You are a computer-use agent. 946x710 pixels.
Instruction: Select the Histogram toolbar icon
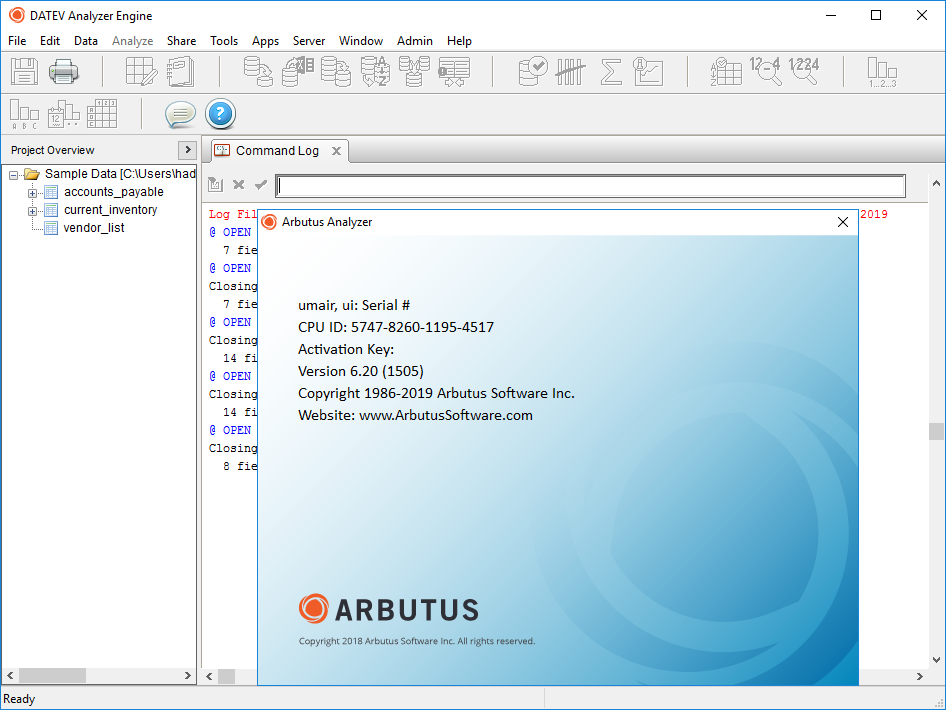coord(570,71)
